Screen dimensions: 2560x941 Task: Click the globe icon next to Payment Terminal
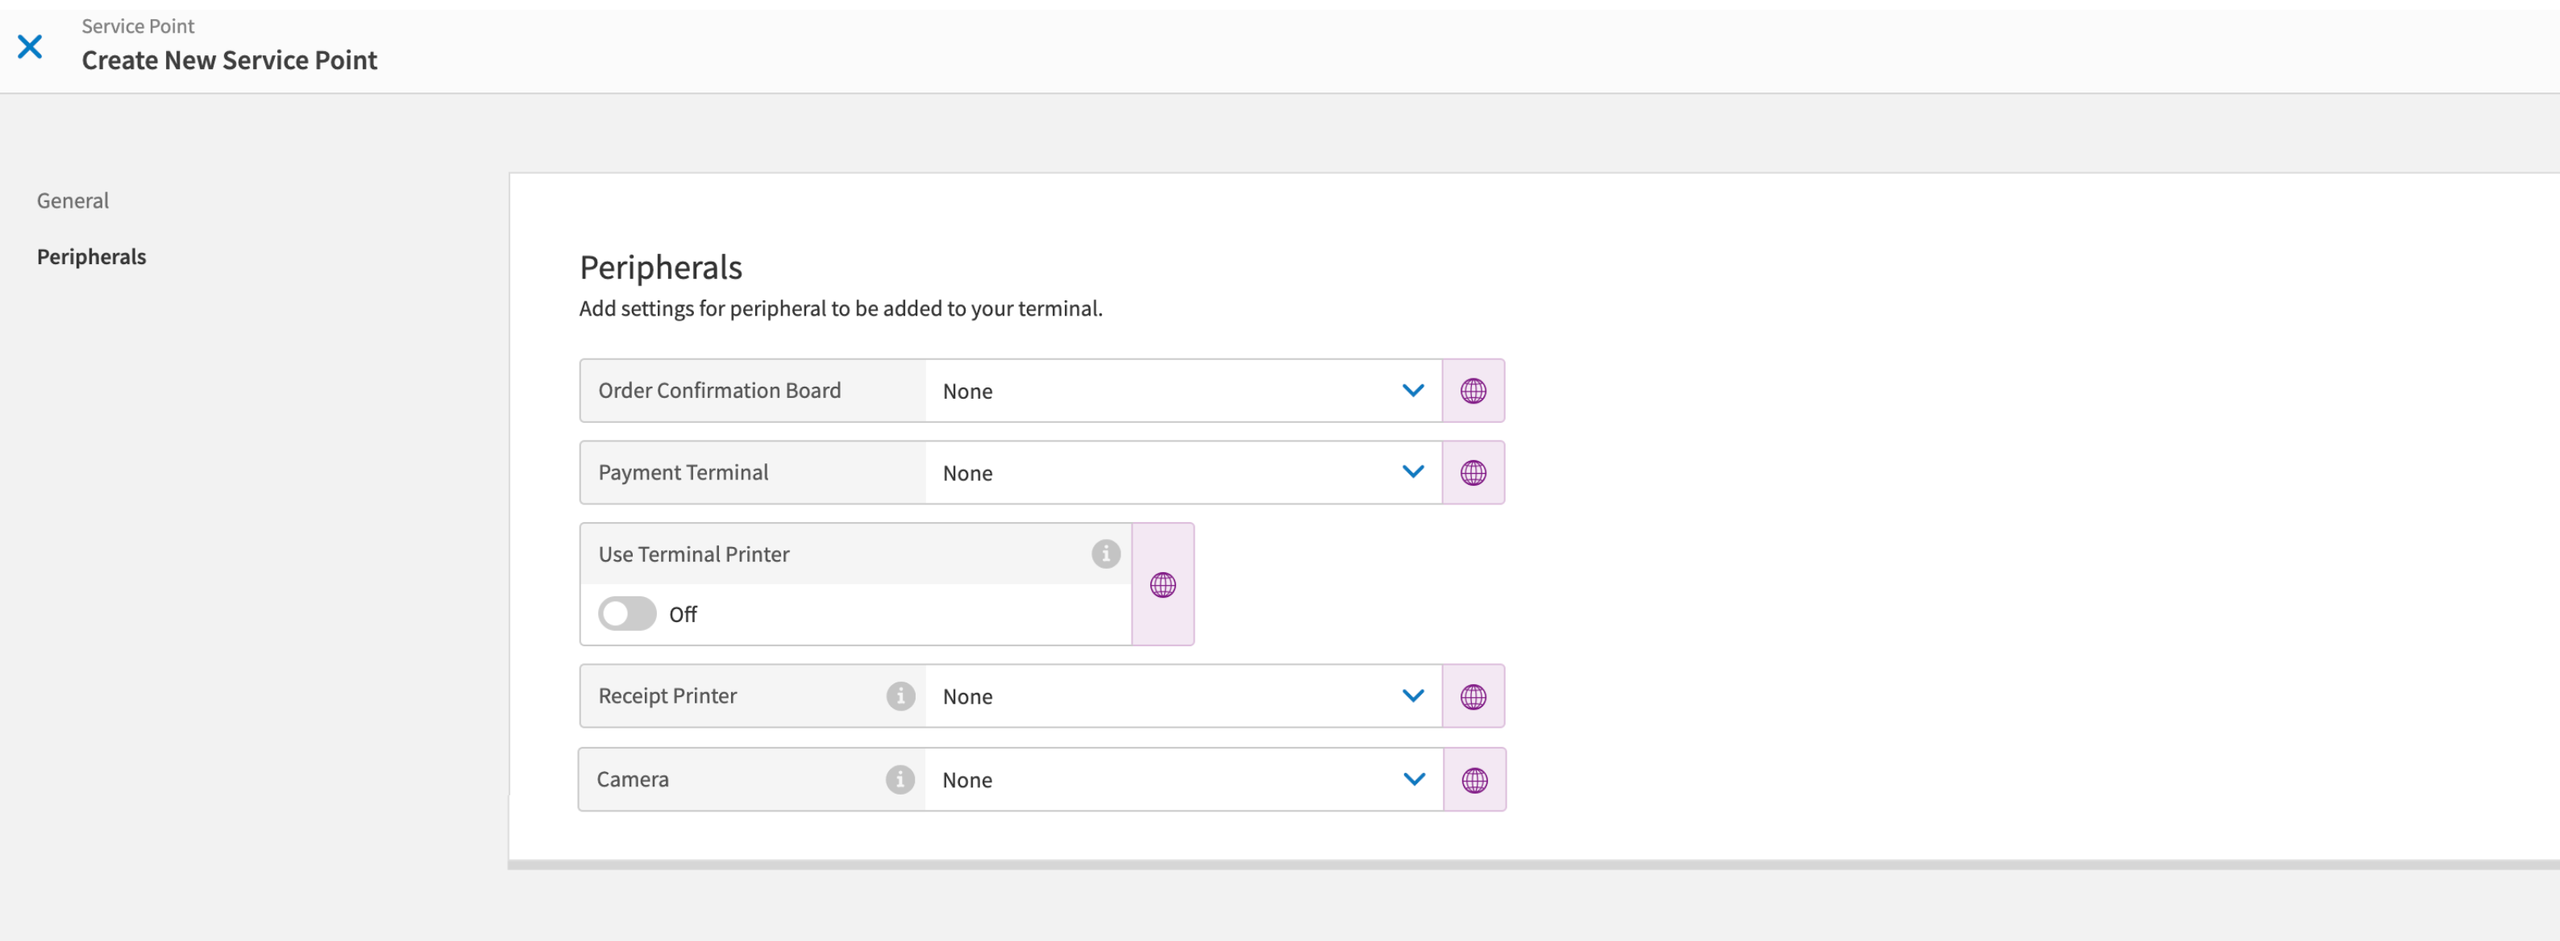click(1475, 472)
